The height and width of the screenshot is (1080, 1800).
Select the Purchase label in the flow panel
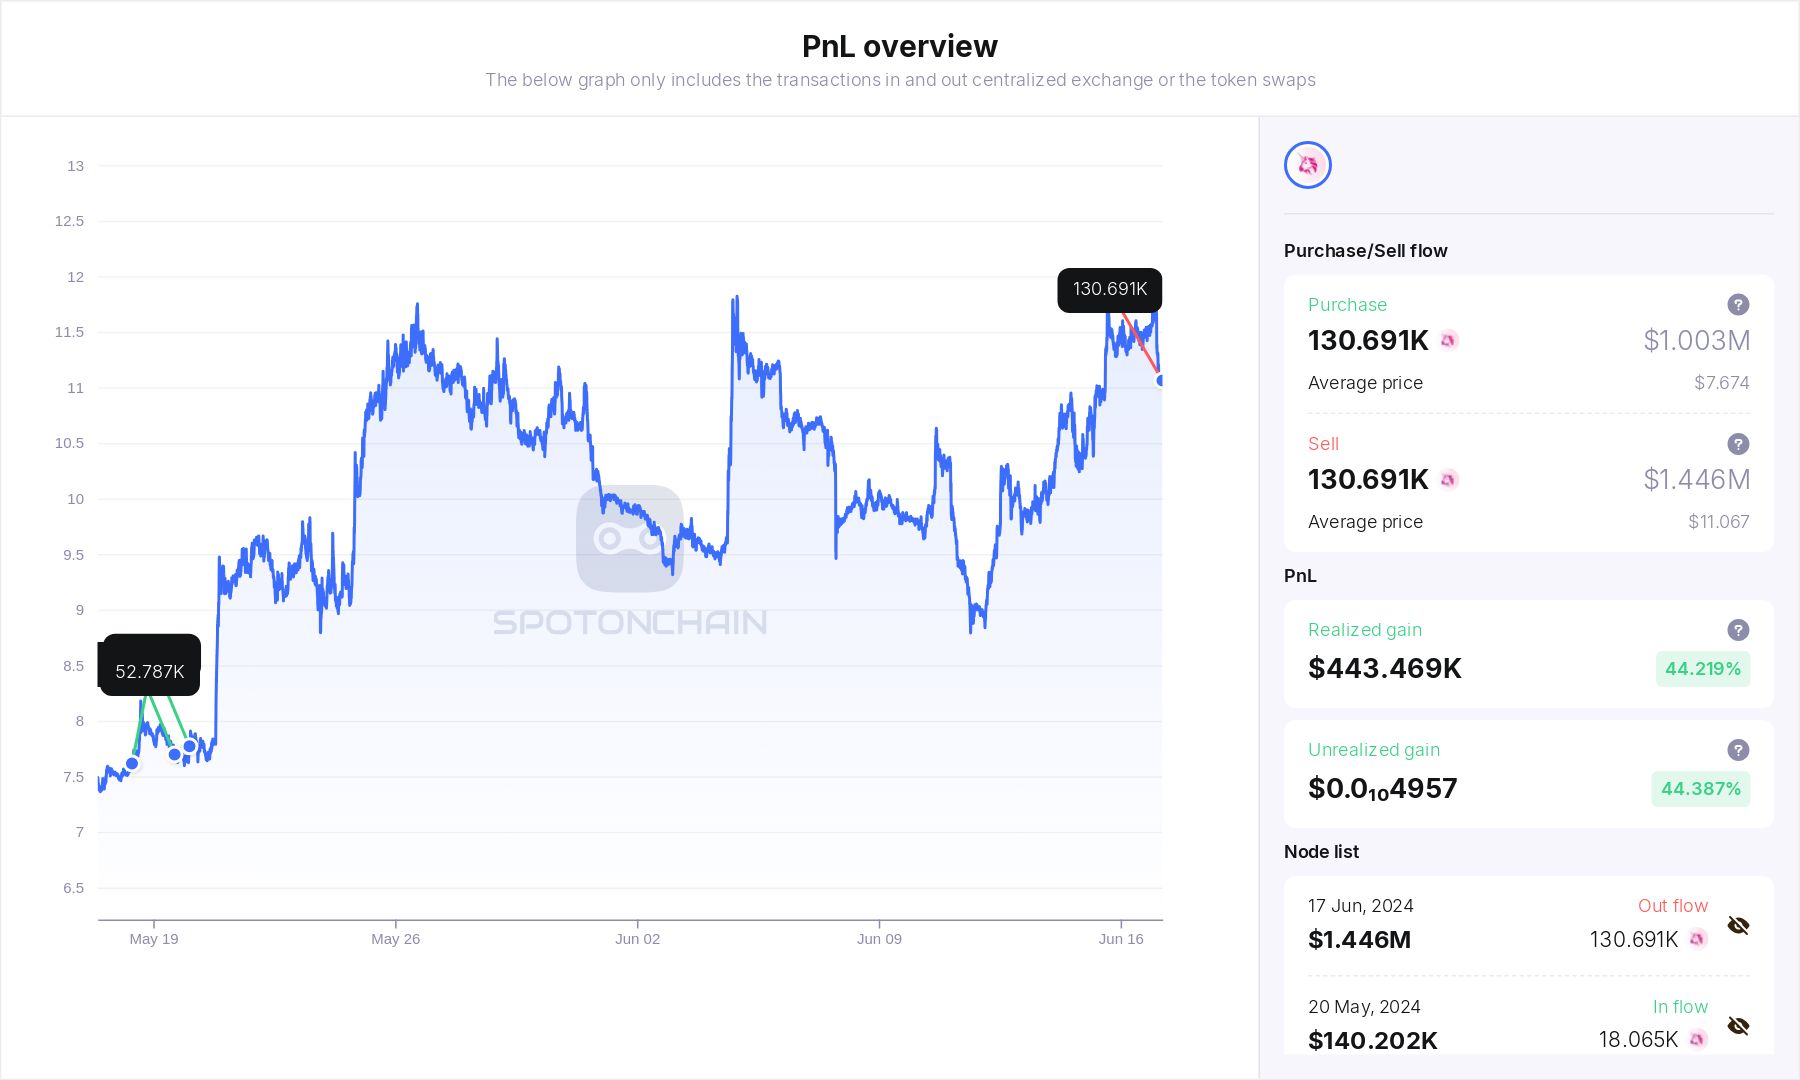tap(1346, 304)
